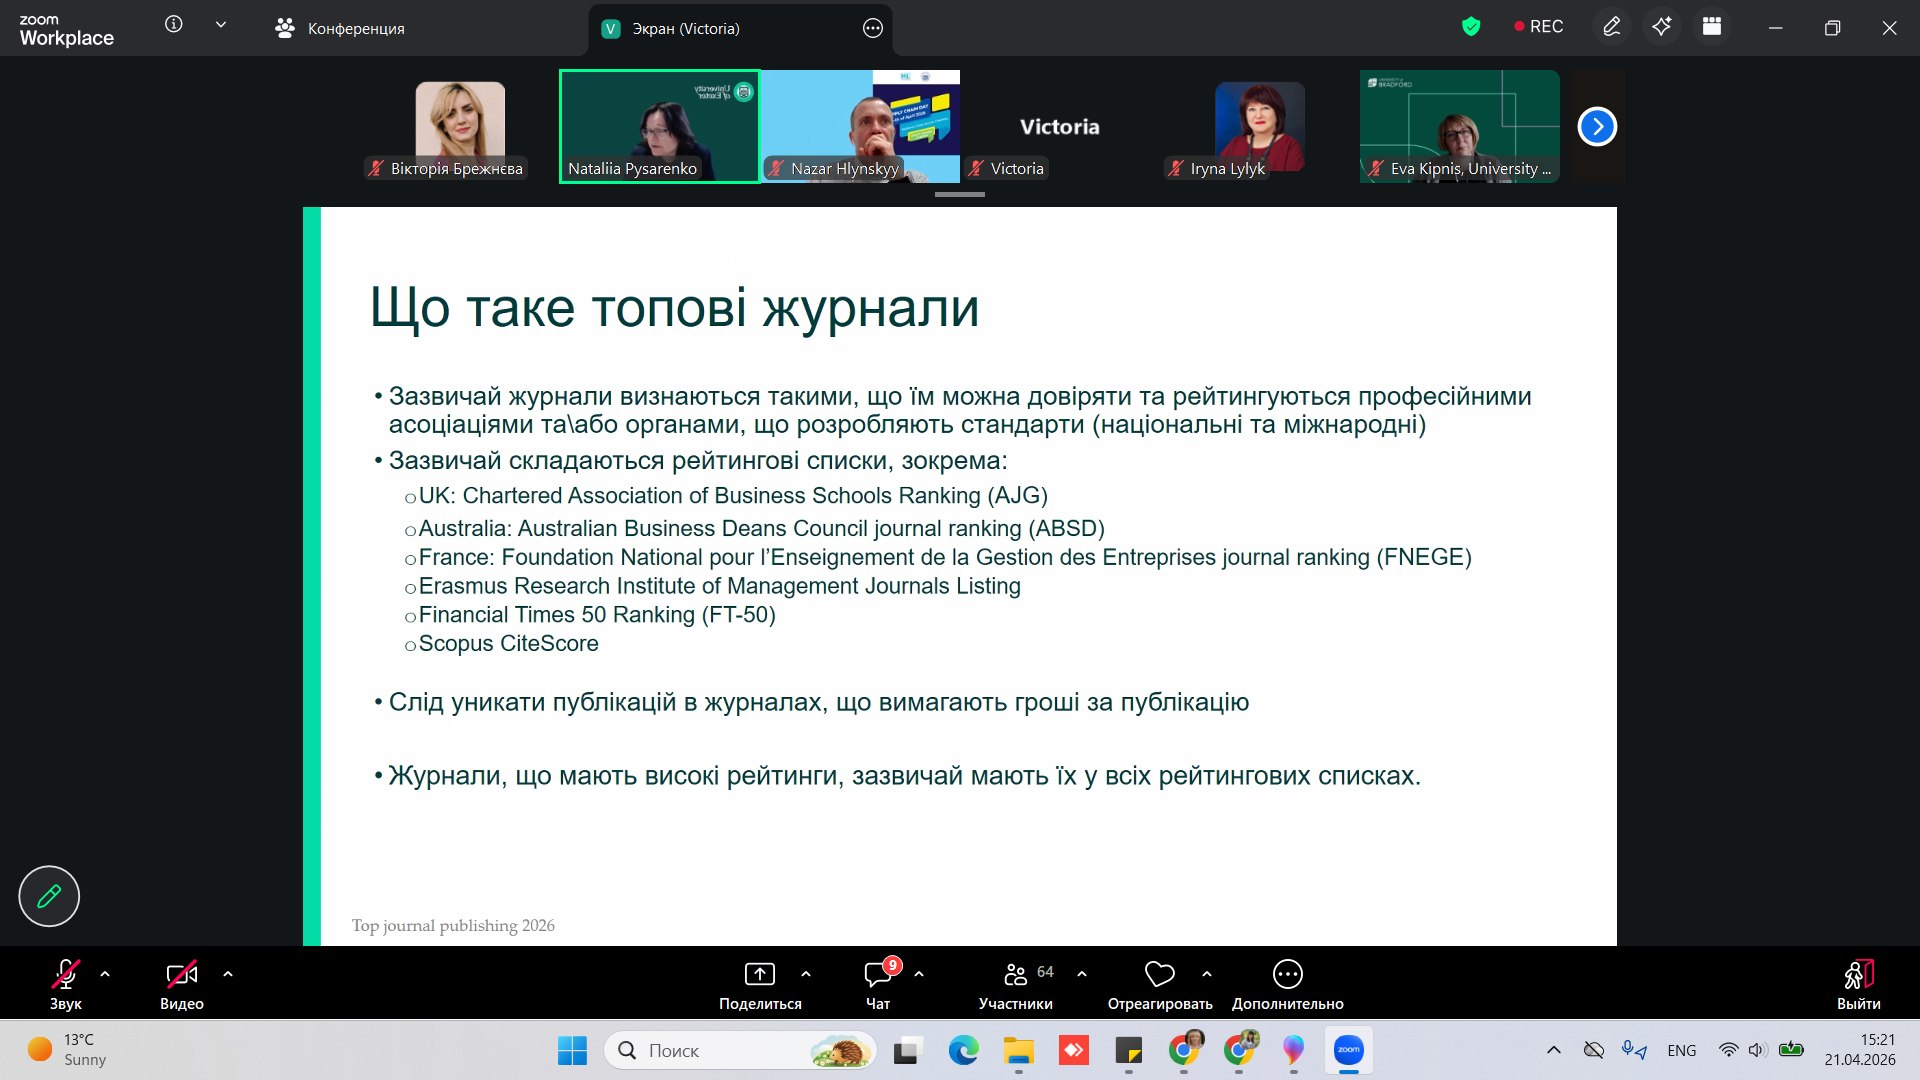Image resolution: width=1920 pixels, height=1080 pixels.
Task: Open the Share screen (Поделиться) icon
Action: click(759, 974)
